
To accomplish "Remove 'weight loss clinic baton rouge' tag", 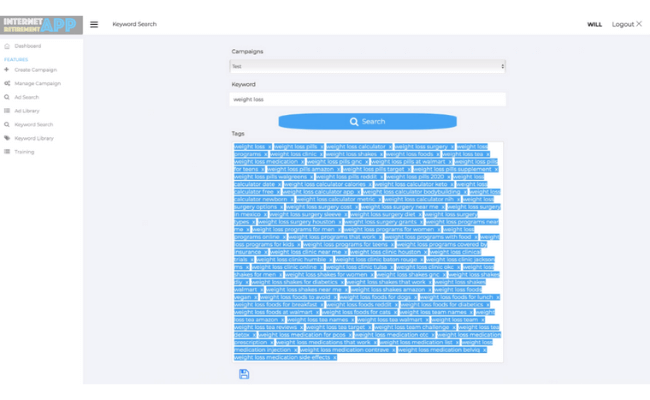I will point(422,259).
